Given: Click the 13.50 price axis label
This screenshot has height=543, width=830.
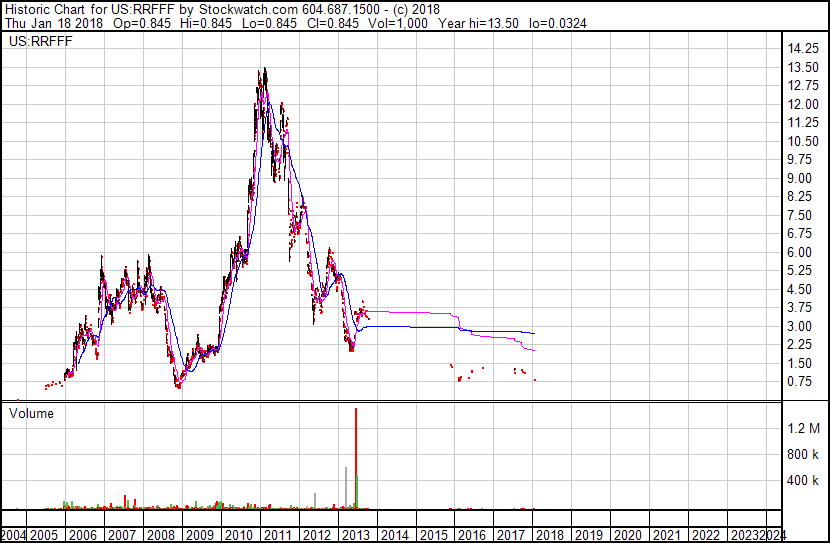Looking at the screenshot, I should coord(803,67).
